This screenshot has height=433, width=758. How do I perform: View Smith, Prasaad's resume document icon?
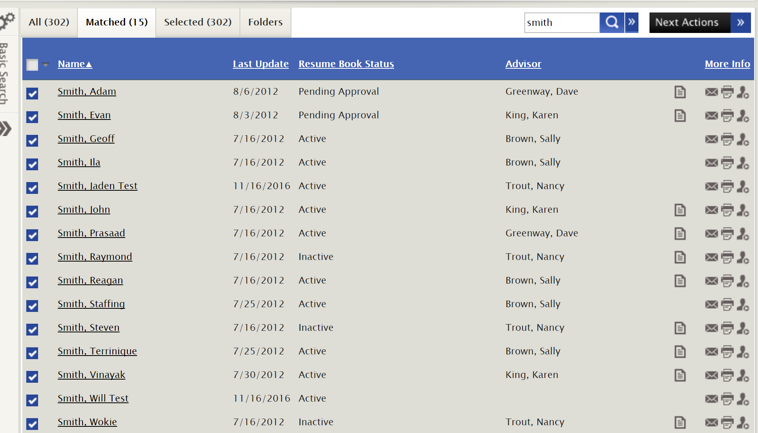point(680,233)
